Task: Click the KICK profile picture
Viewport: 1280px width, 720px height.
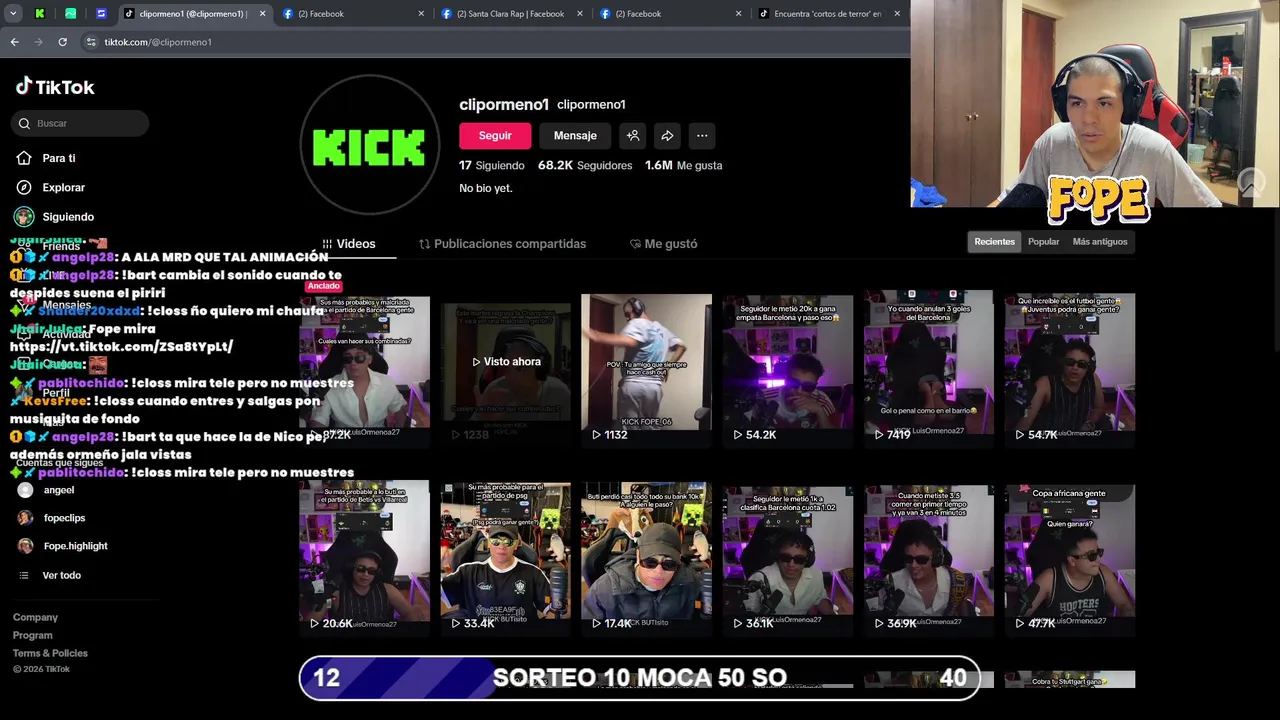Action: click(x=370, y=145)
